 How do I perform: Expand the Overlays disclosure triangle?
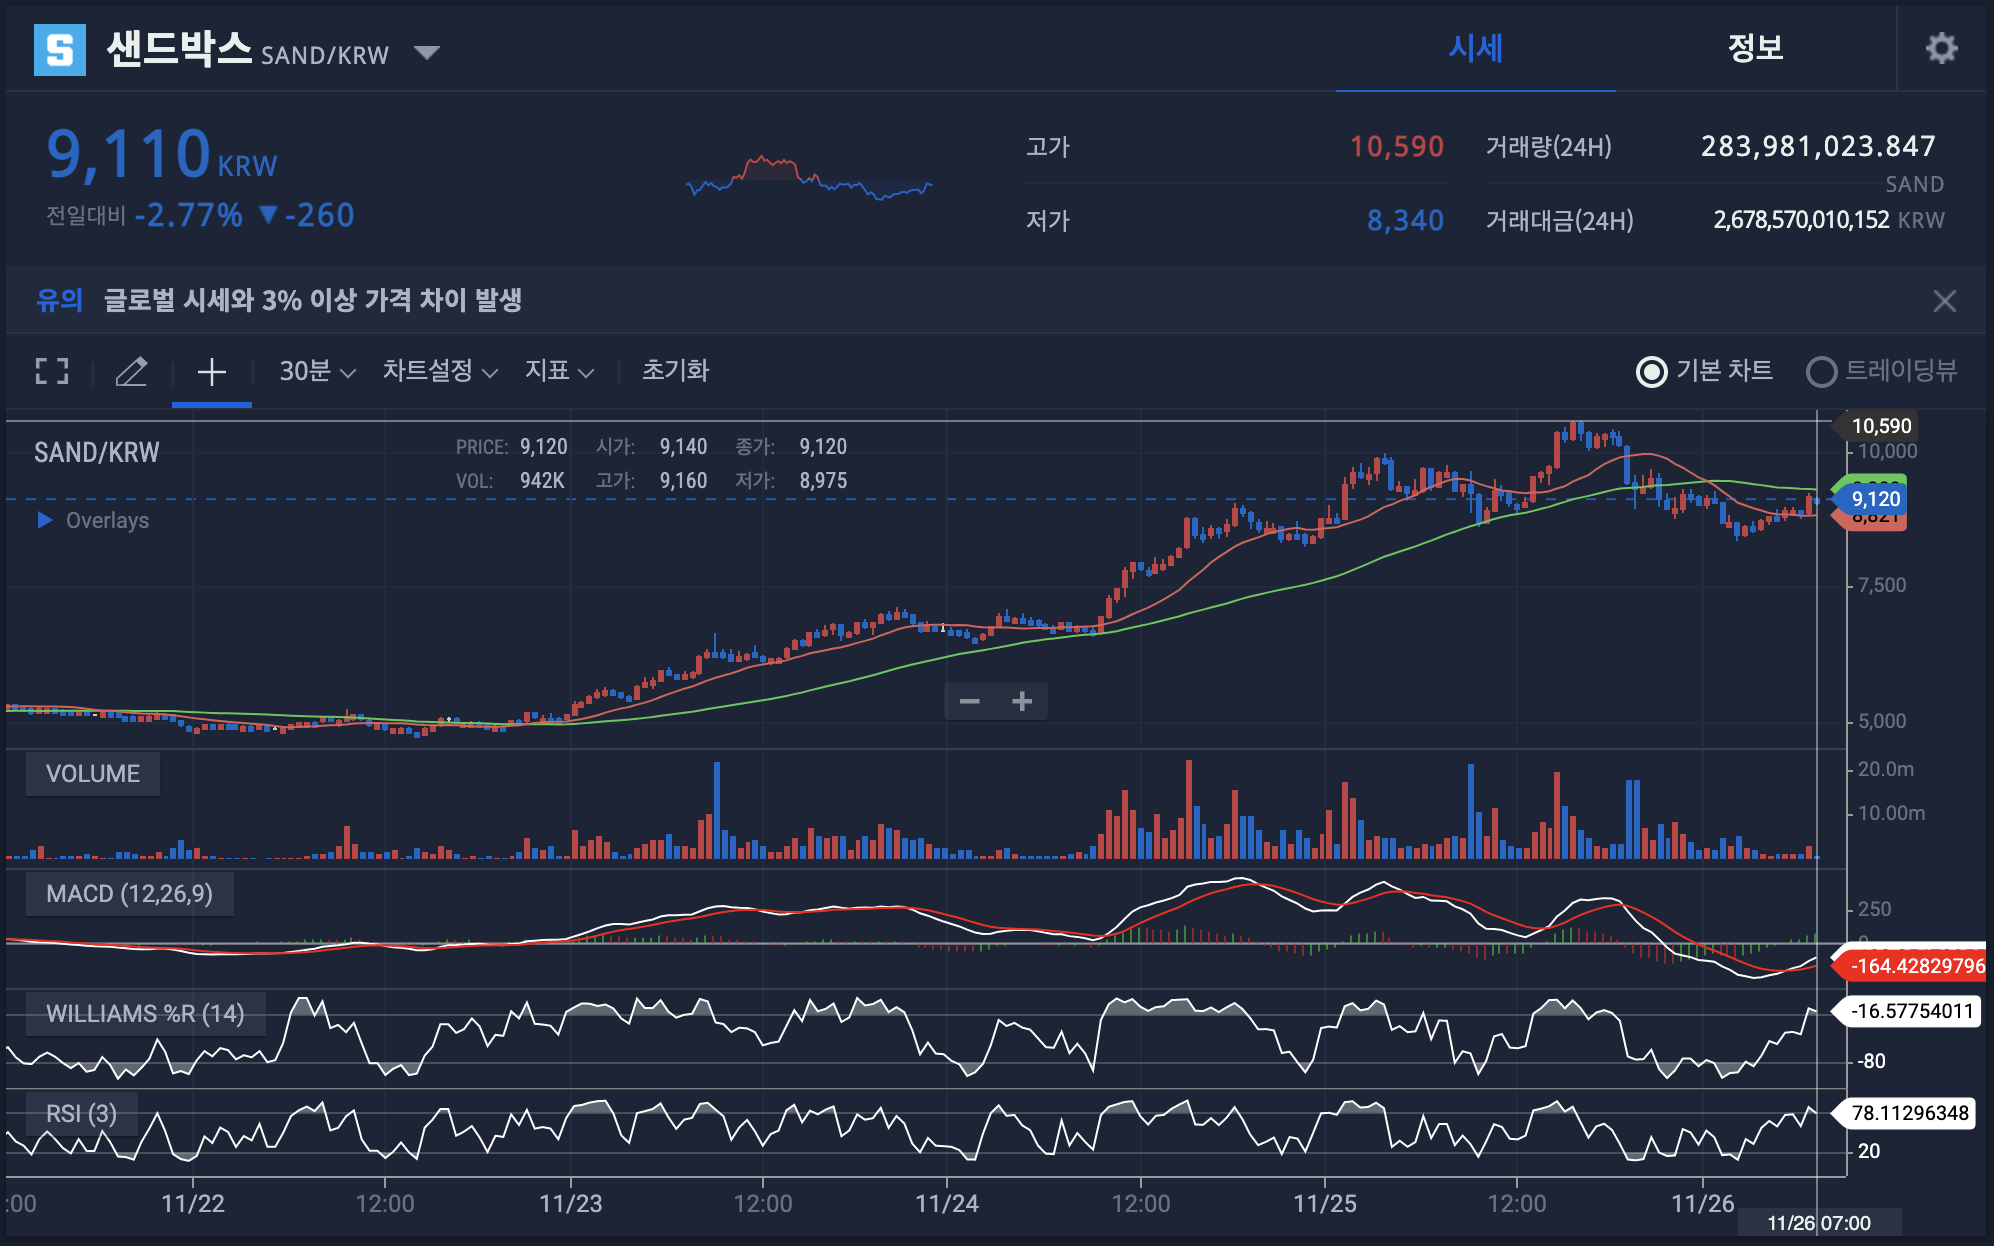(x=45, y=520)
